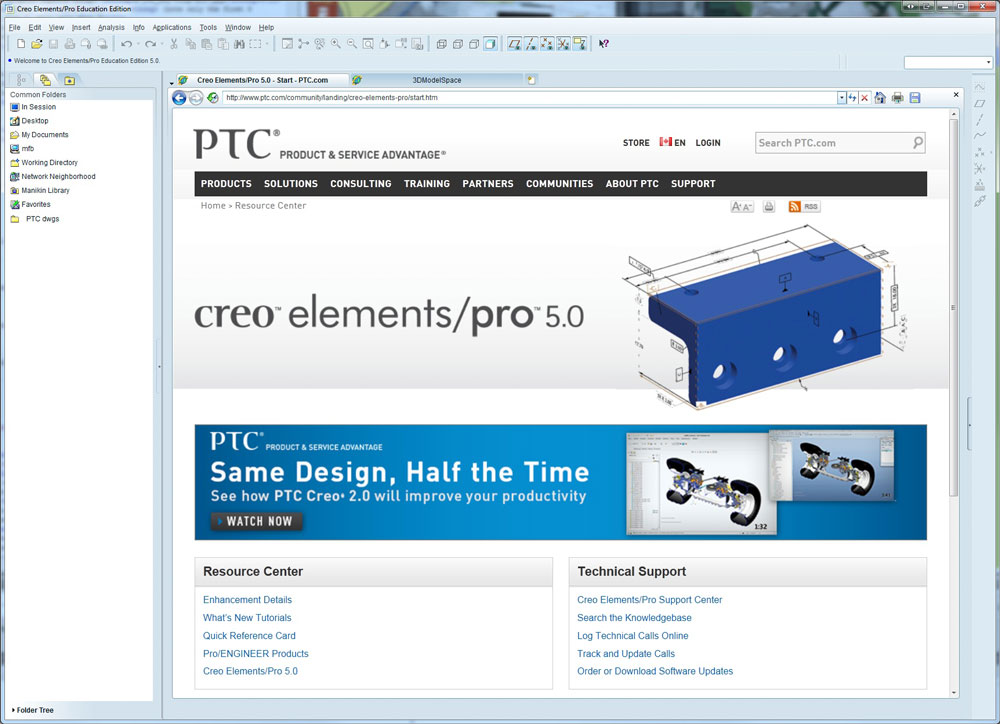
Task: Stop loading with the red X icon
Action: tap(865, 98)
